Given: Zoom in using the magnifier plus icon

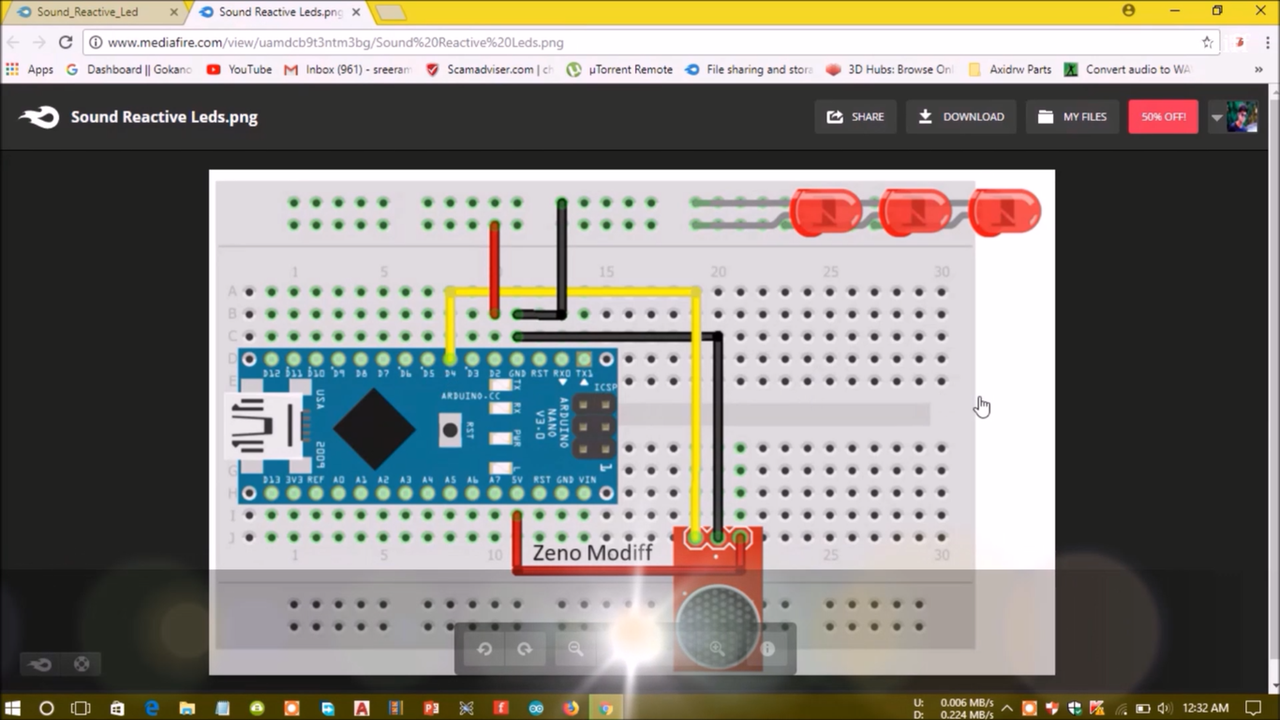Looking at the screenshot, I should [x=717, y=649].
